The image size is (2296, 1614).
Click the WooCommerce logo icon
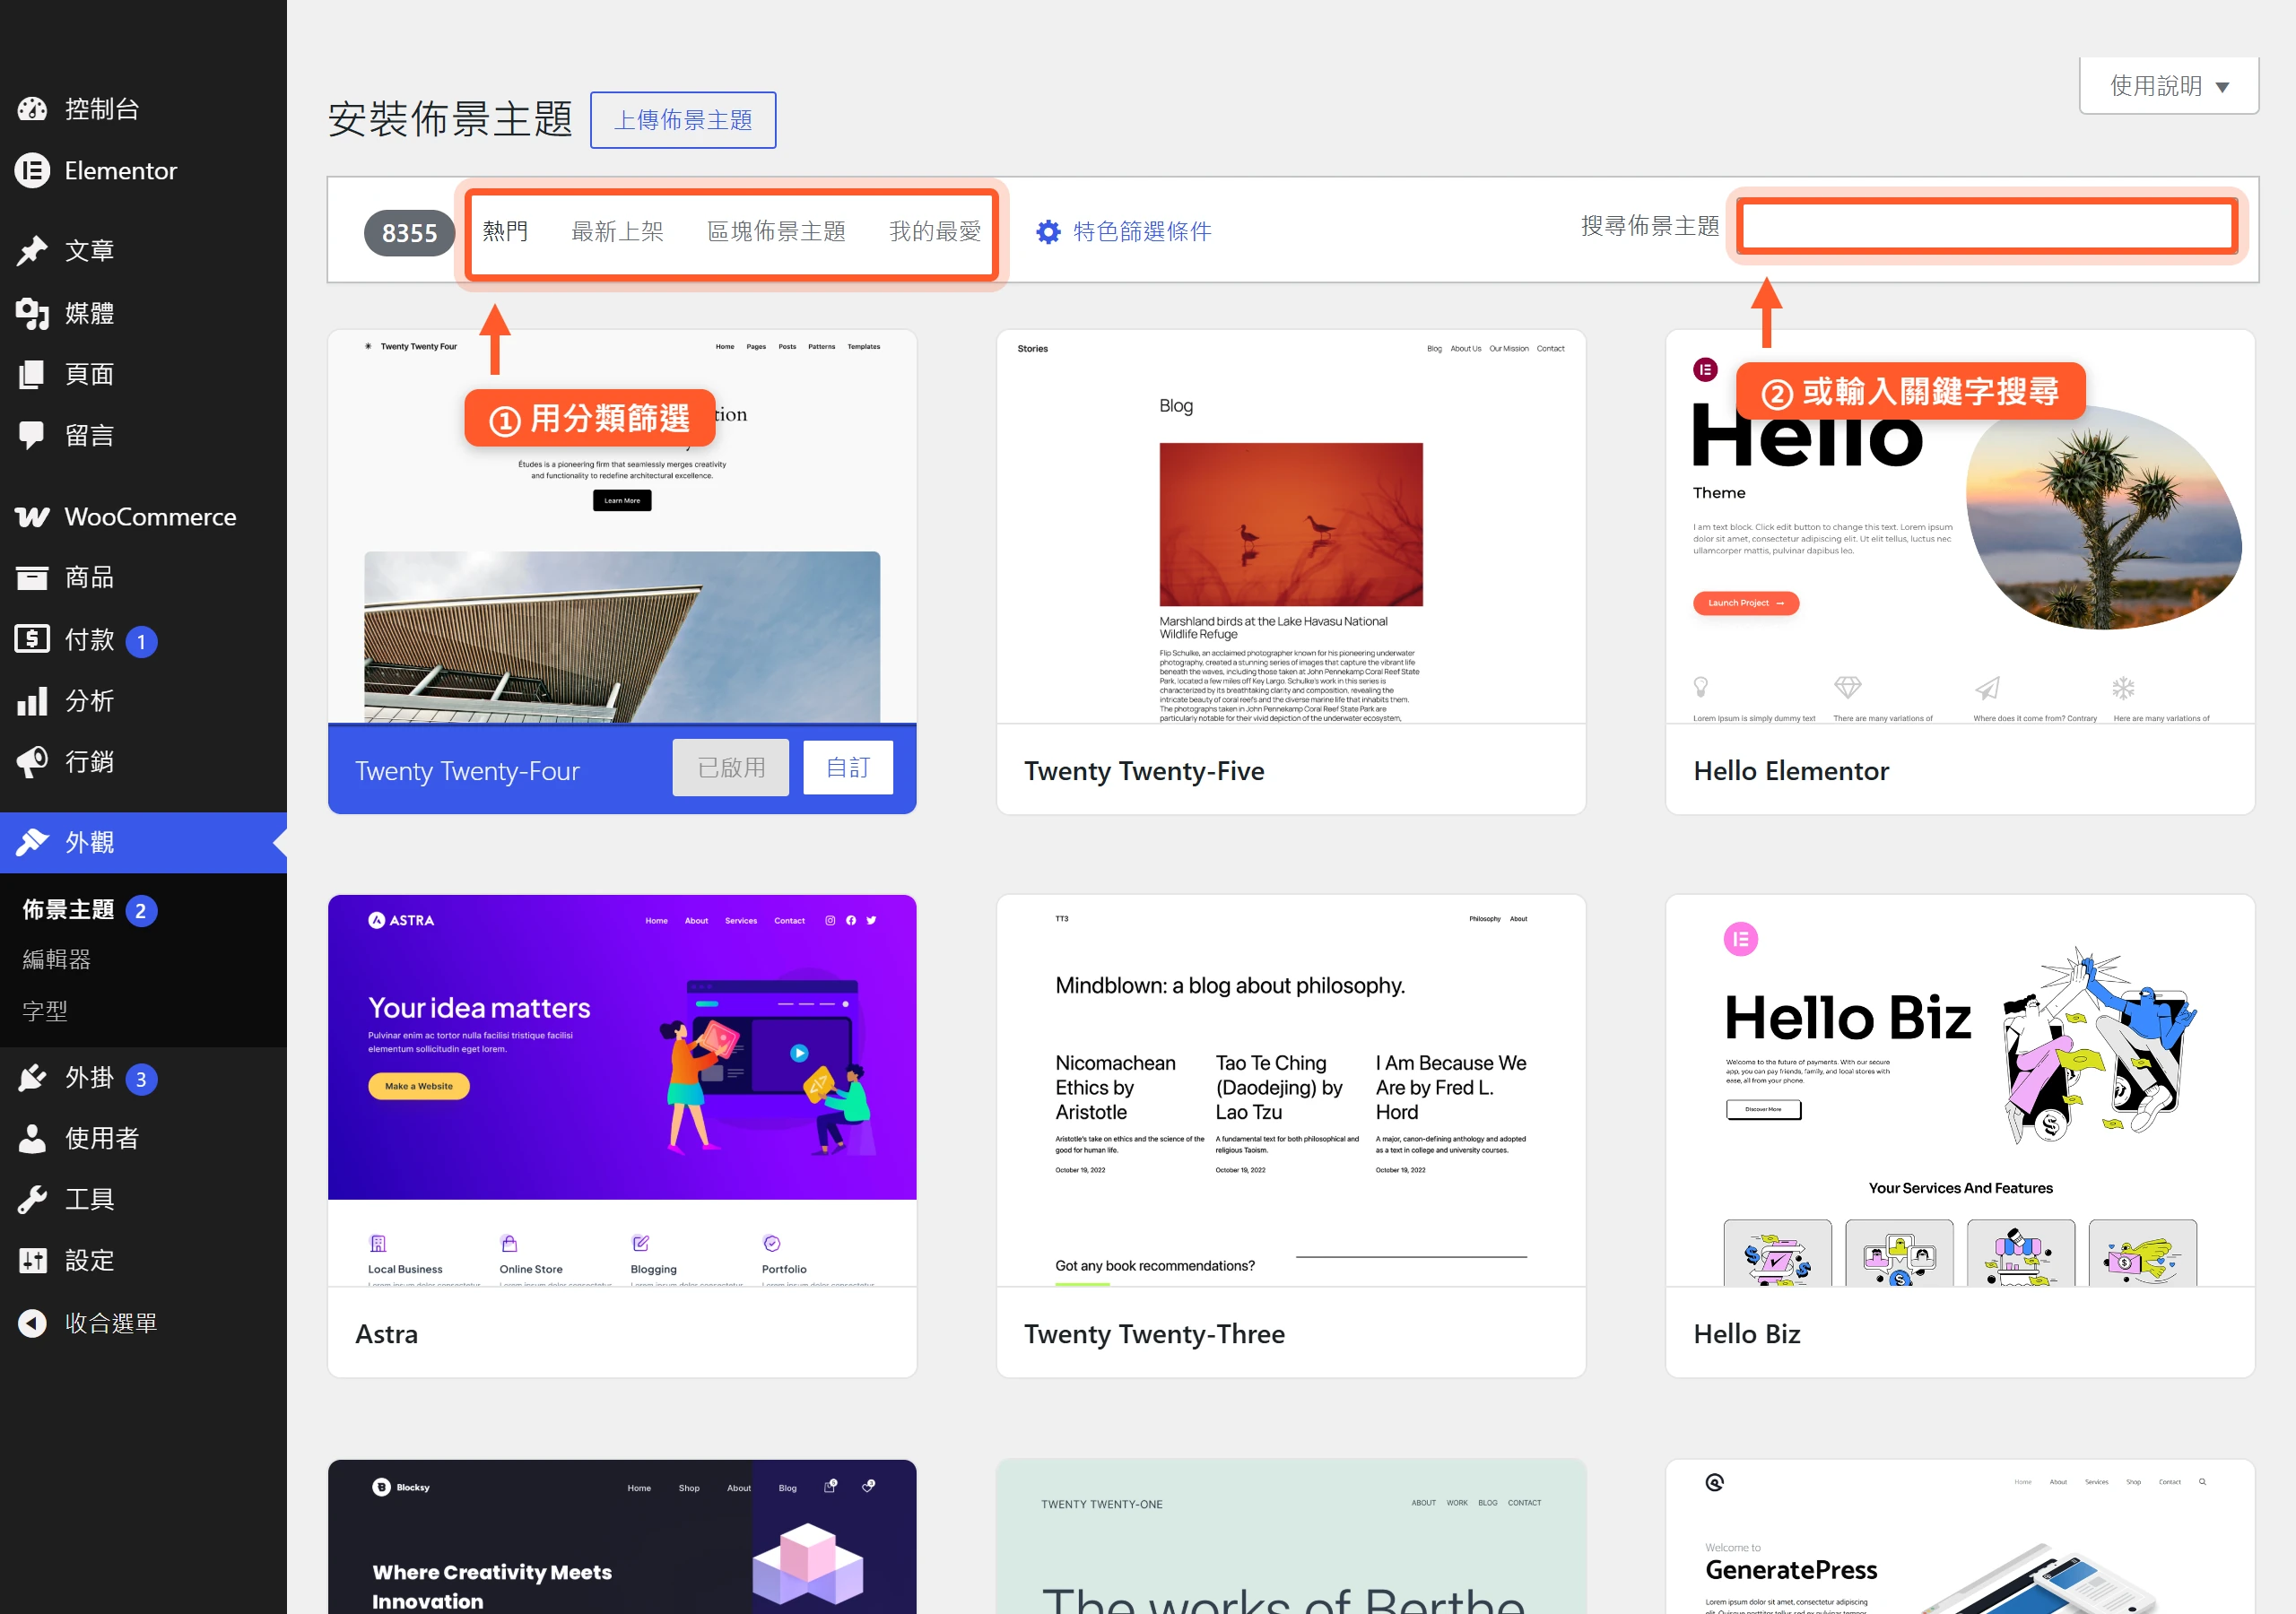coord(32,517)
